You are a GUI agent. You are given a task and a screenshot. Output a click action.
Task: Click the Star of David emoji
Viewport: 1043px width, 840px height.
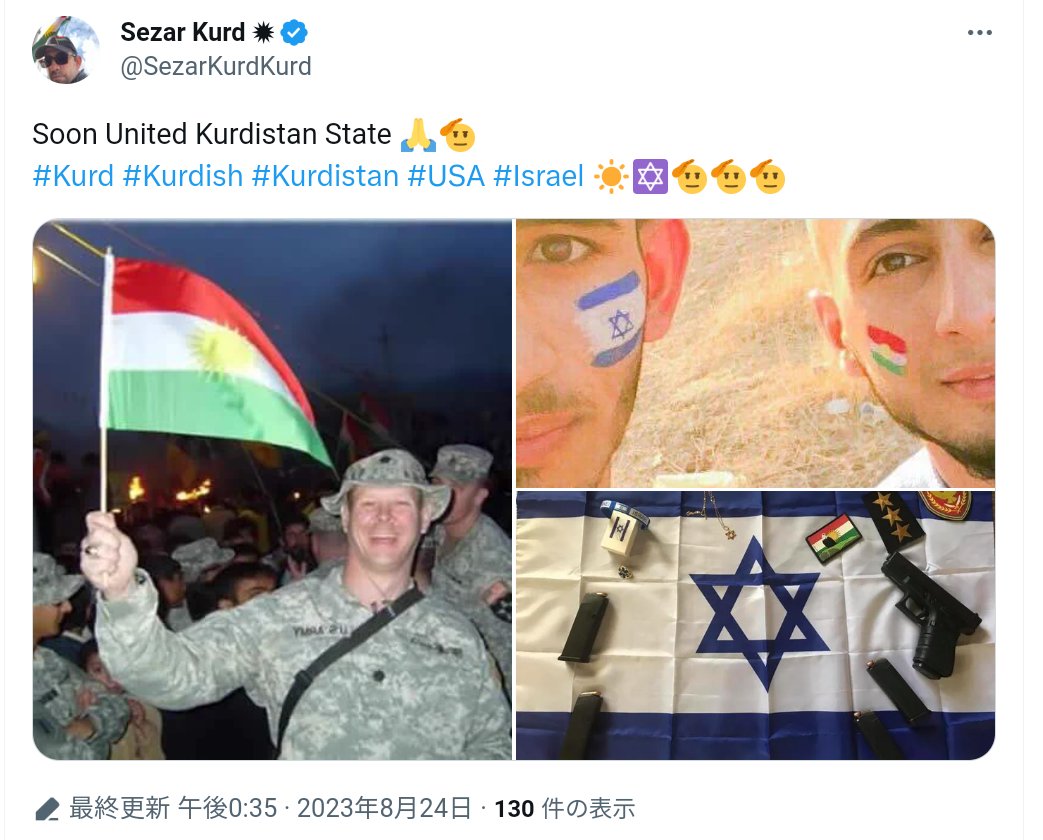coord(649,177)
